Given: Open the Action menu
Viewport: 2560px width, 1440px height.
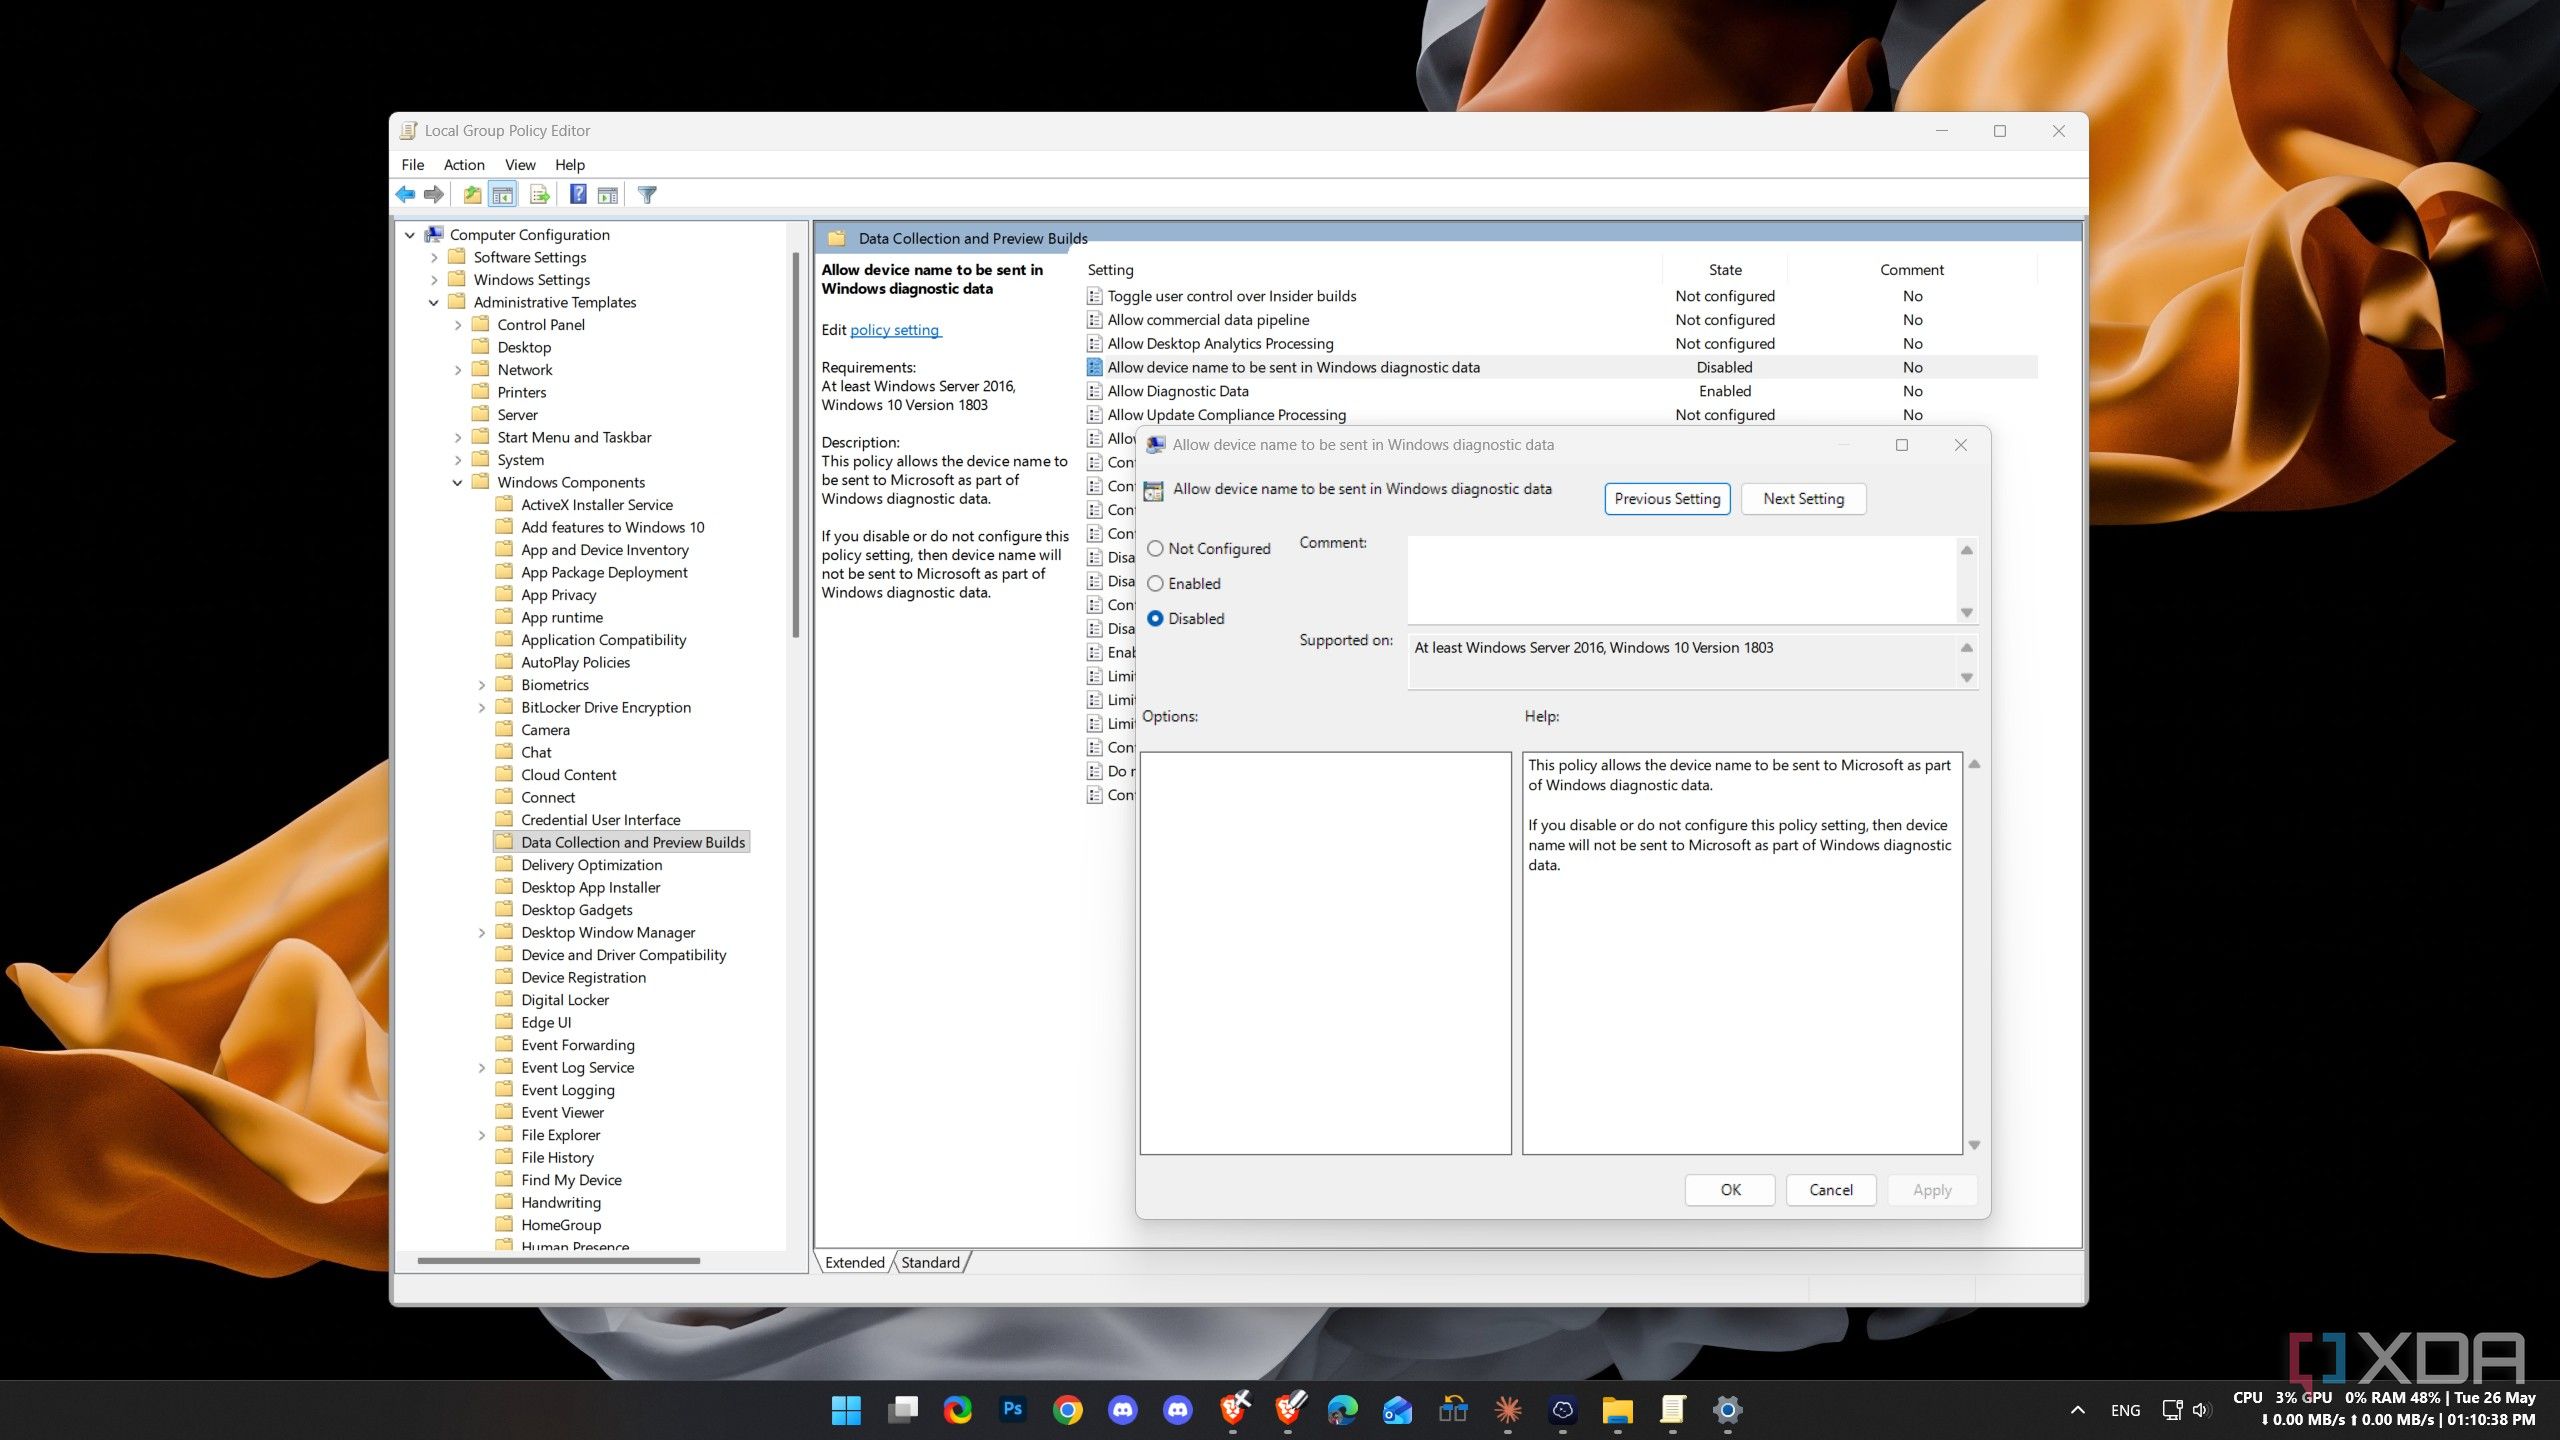Looking at the screenshot, I should pyautogui.click(x=464, y=165).
